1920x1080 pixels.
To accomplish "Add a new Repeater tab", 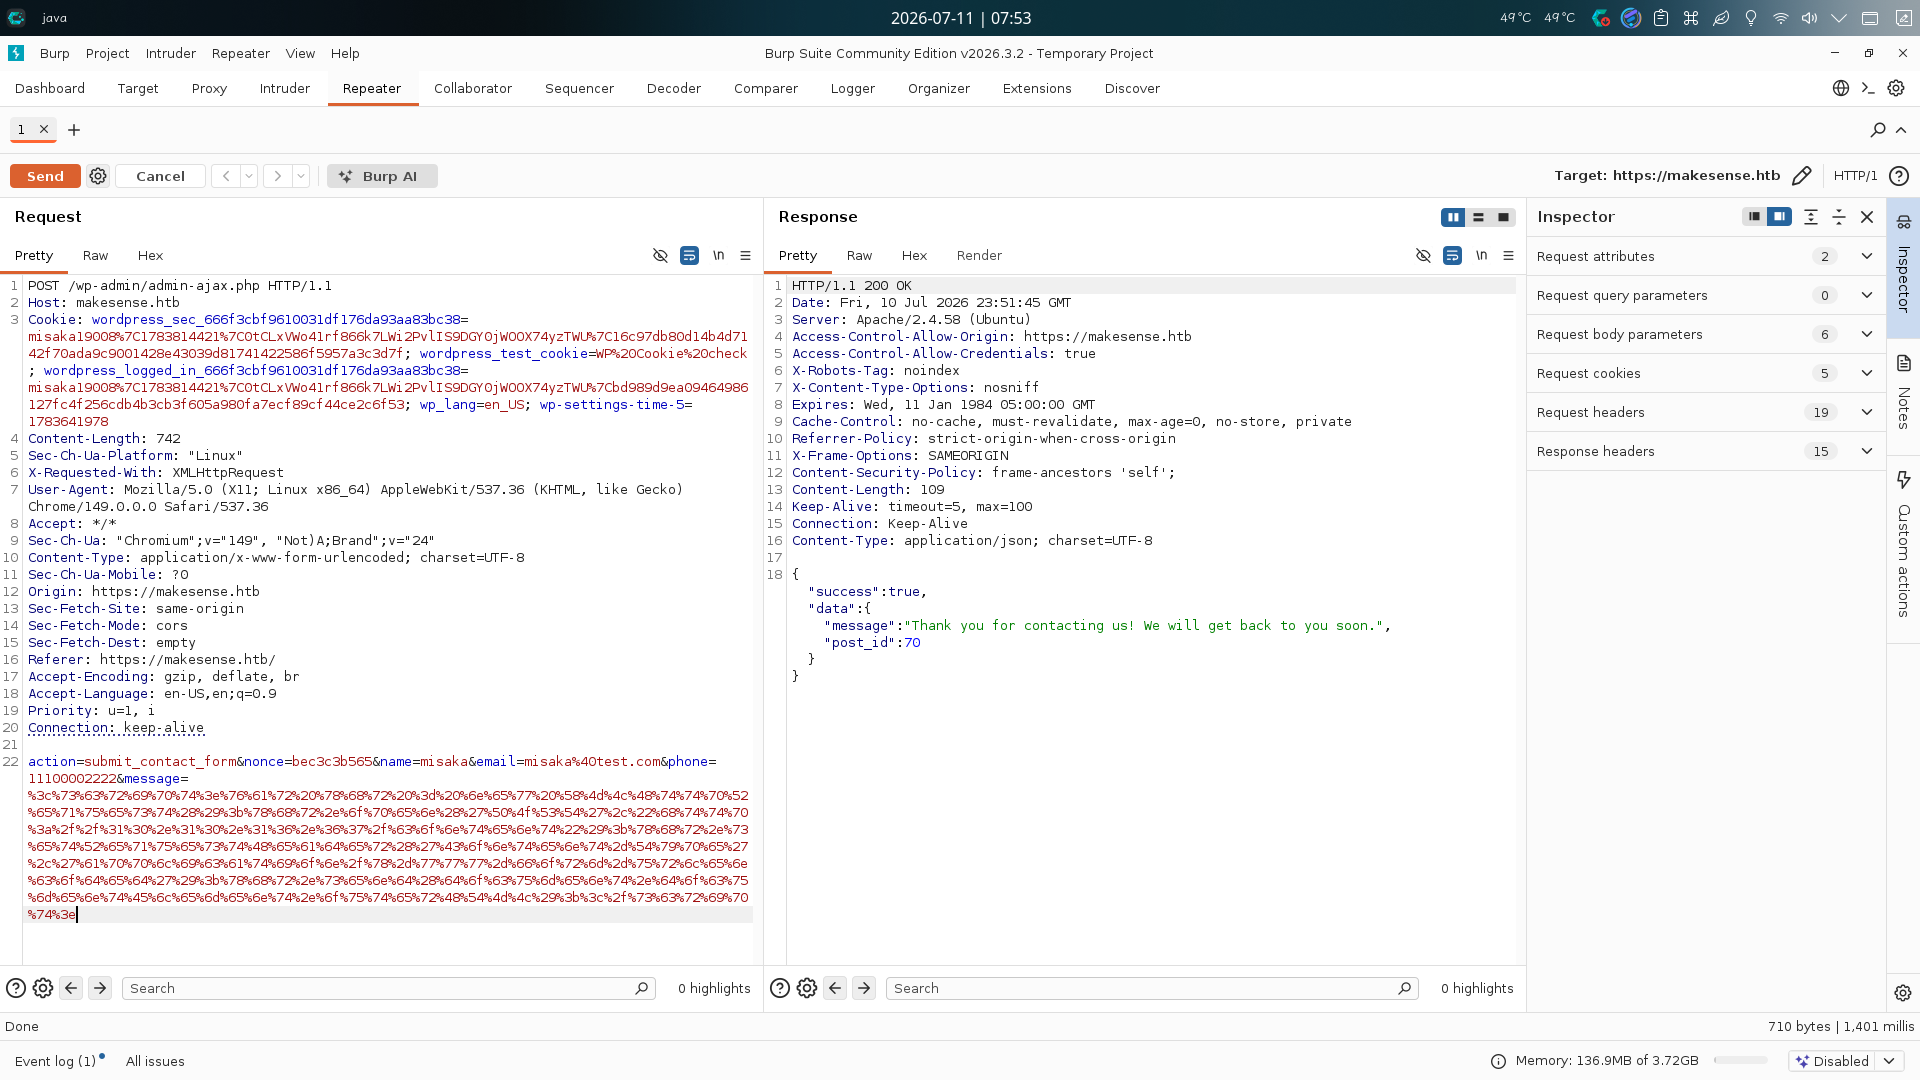I will click(x=74, y=130).
